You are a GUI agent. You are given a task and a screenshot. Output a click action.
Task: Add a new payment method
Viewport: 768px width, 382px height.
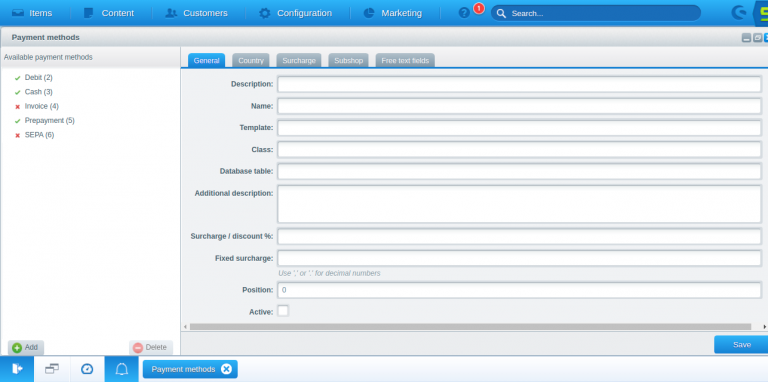tap(25, 347)
